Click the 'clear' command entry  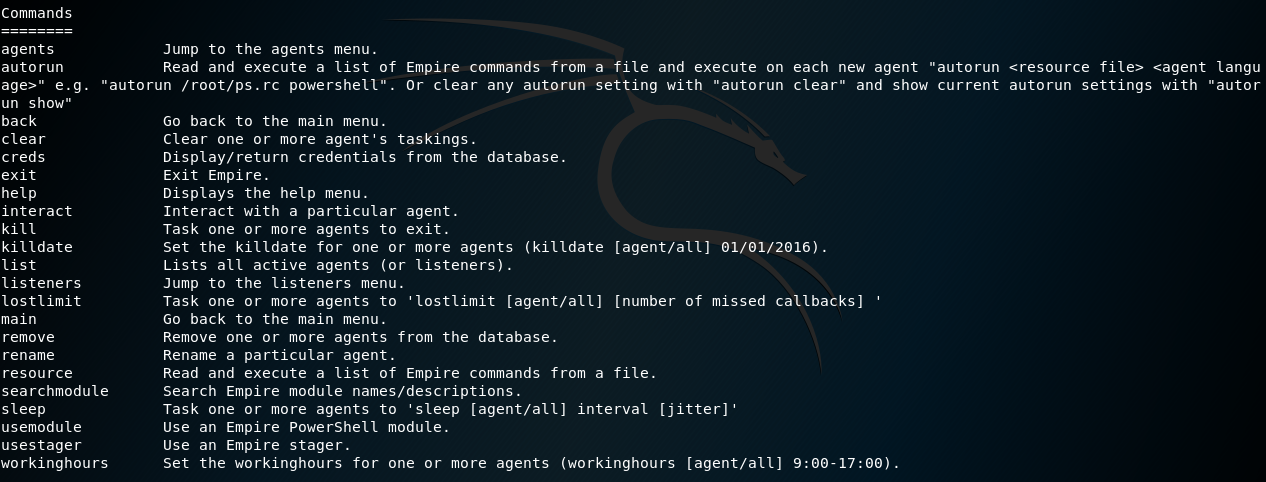[23, 139]
